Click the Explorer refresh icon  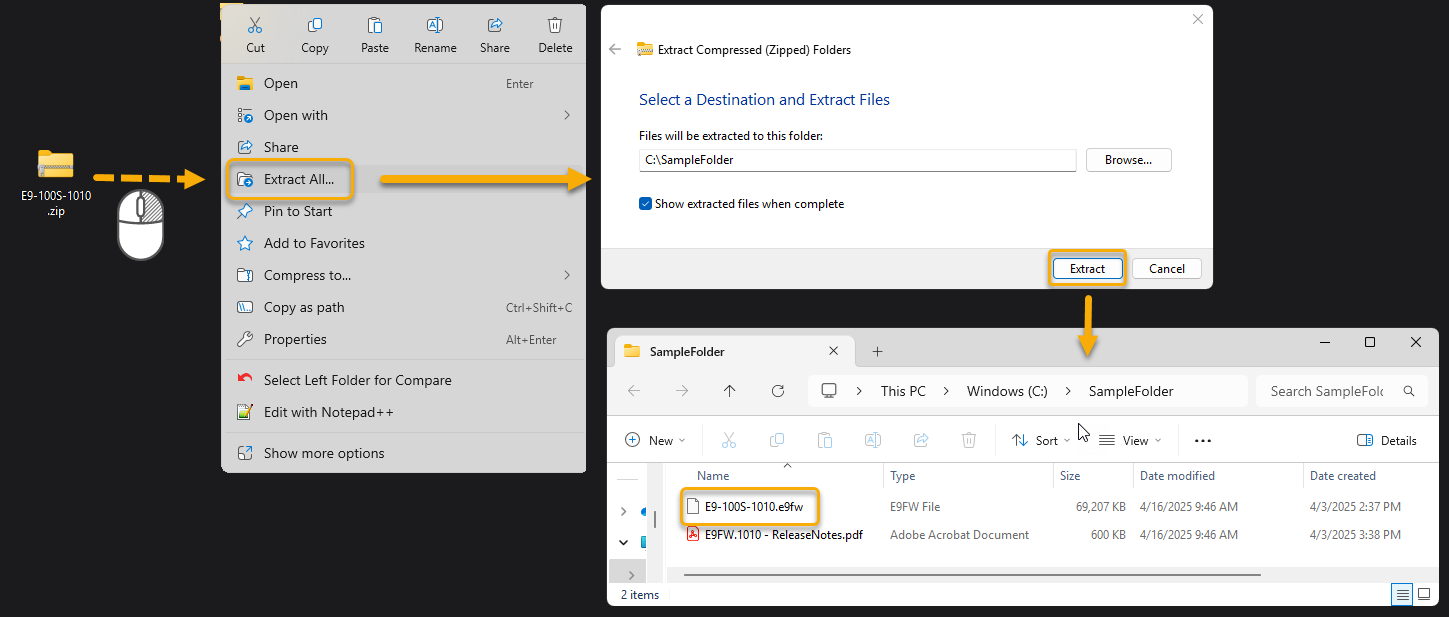(778, 391)
